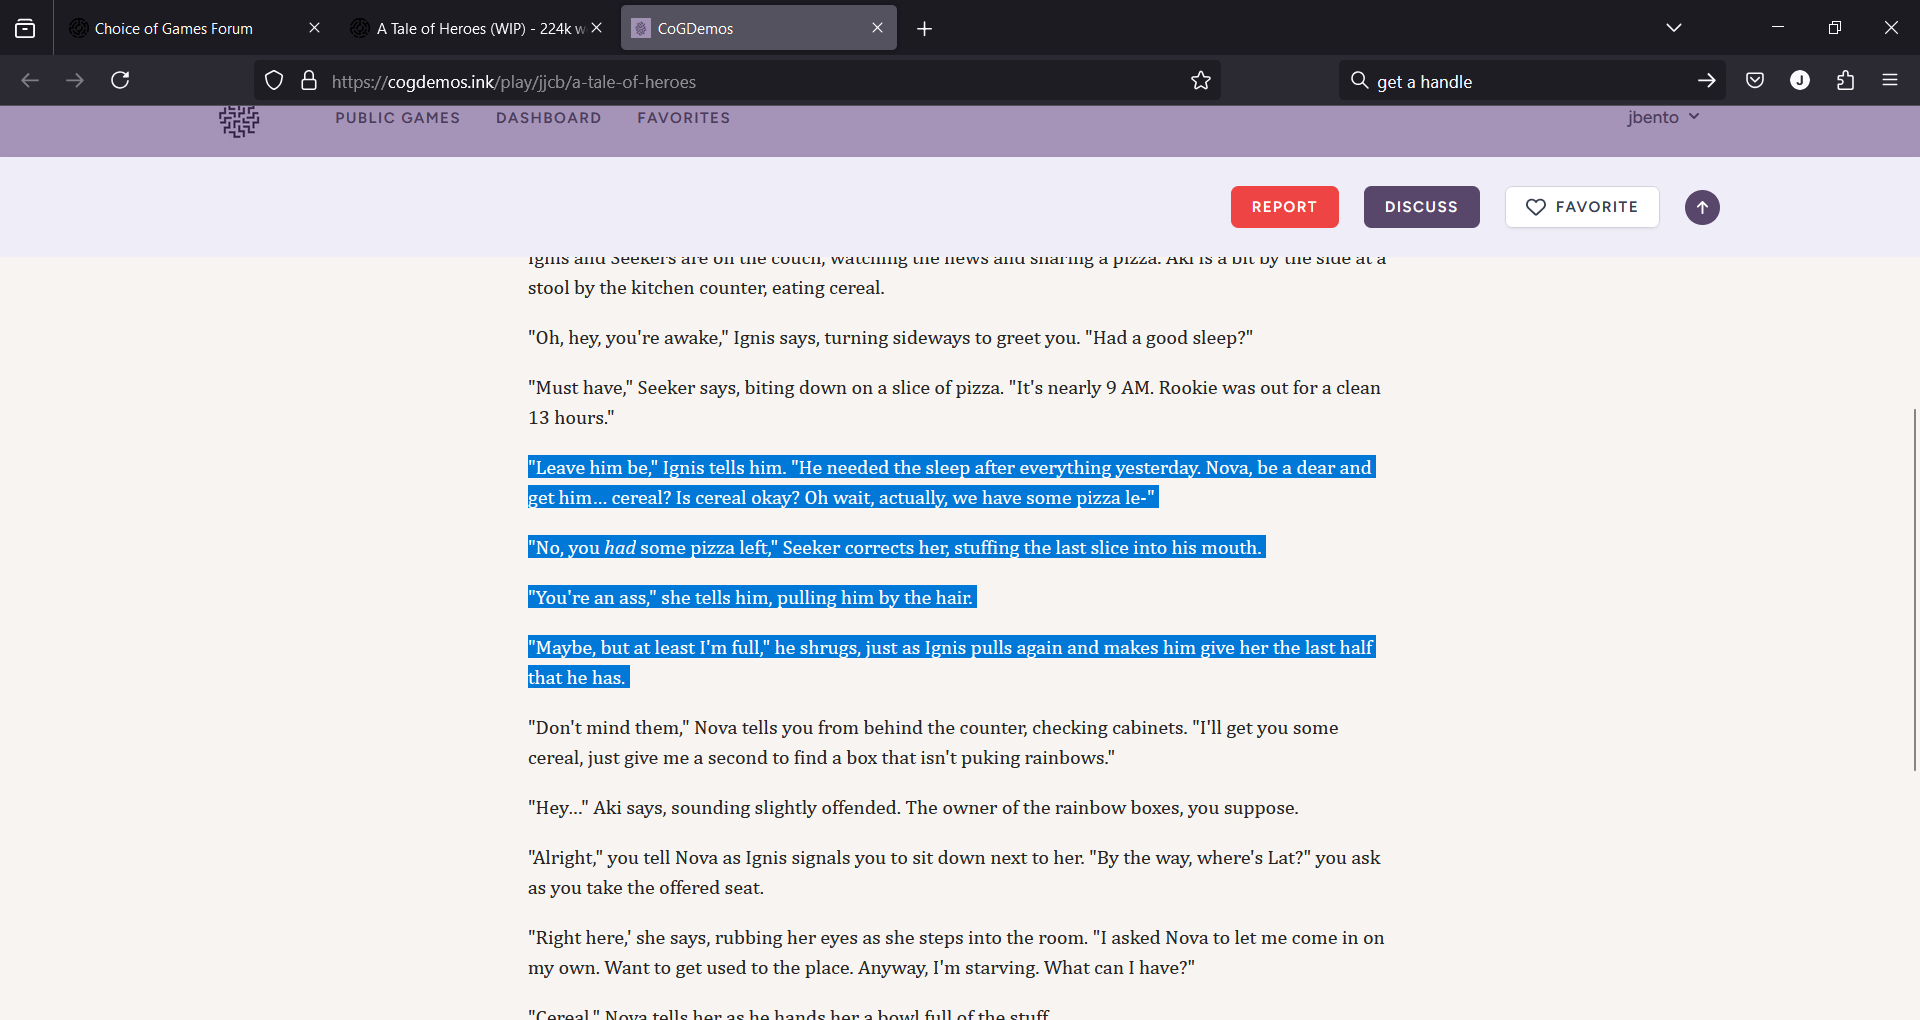Open a new tab with the plus button
This screenshot has height=1020, width=1920.
(925, 29)
